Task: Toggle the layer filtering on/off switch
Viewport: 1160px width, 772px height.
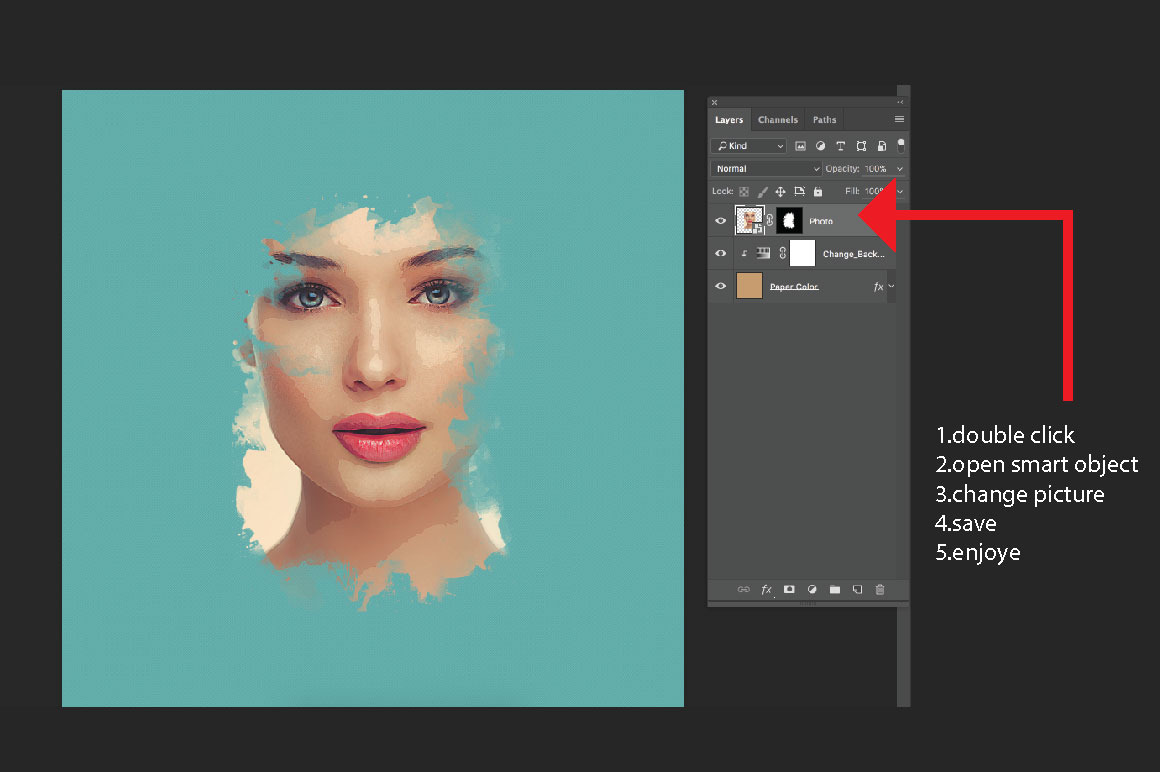Action: [901, 145]
